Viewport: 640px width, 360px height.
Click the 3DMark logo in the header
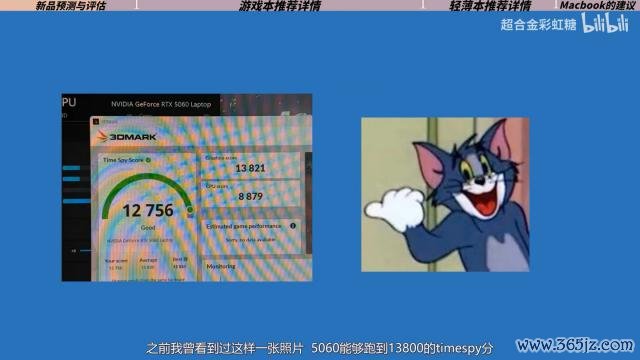click(x=127, y=136)
